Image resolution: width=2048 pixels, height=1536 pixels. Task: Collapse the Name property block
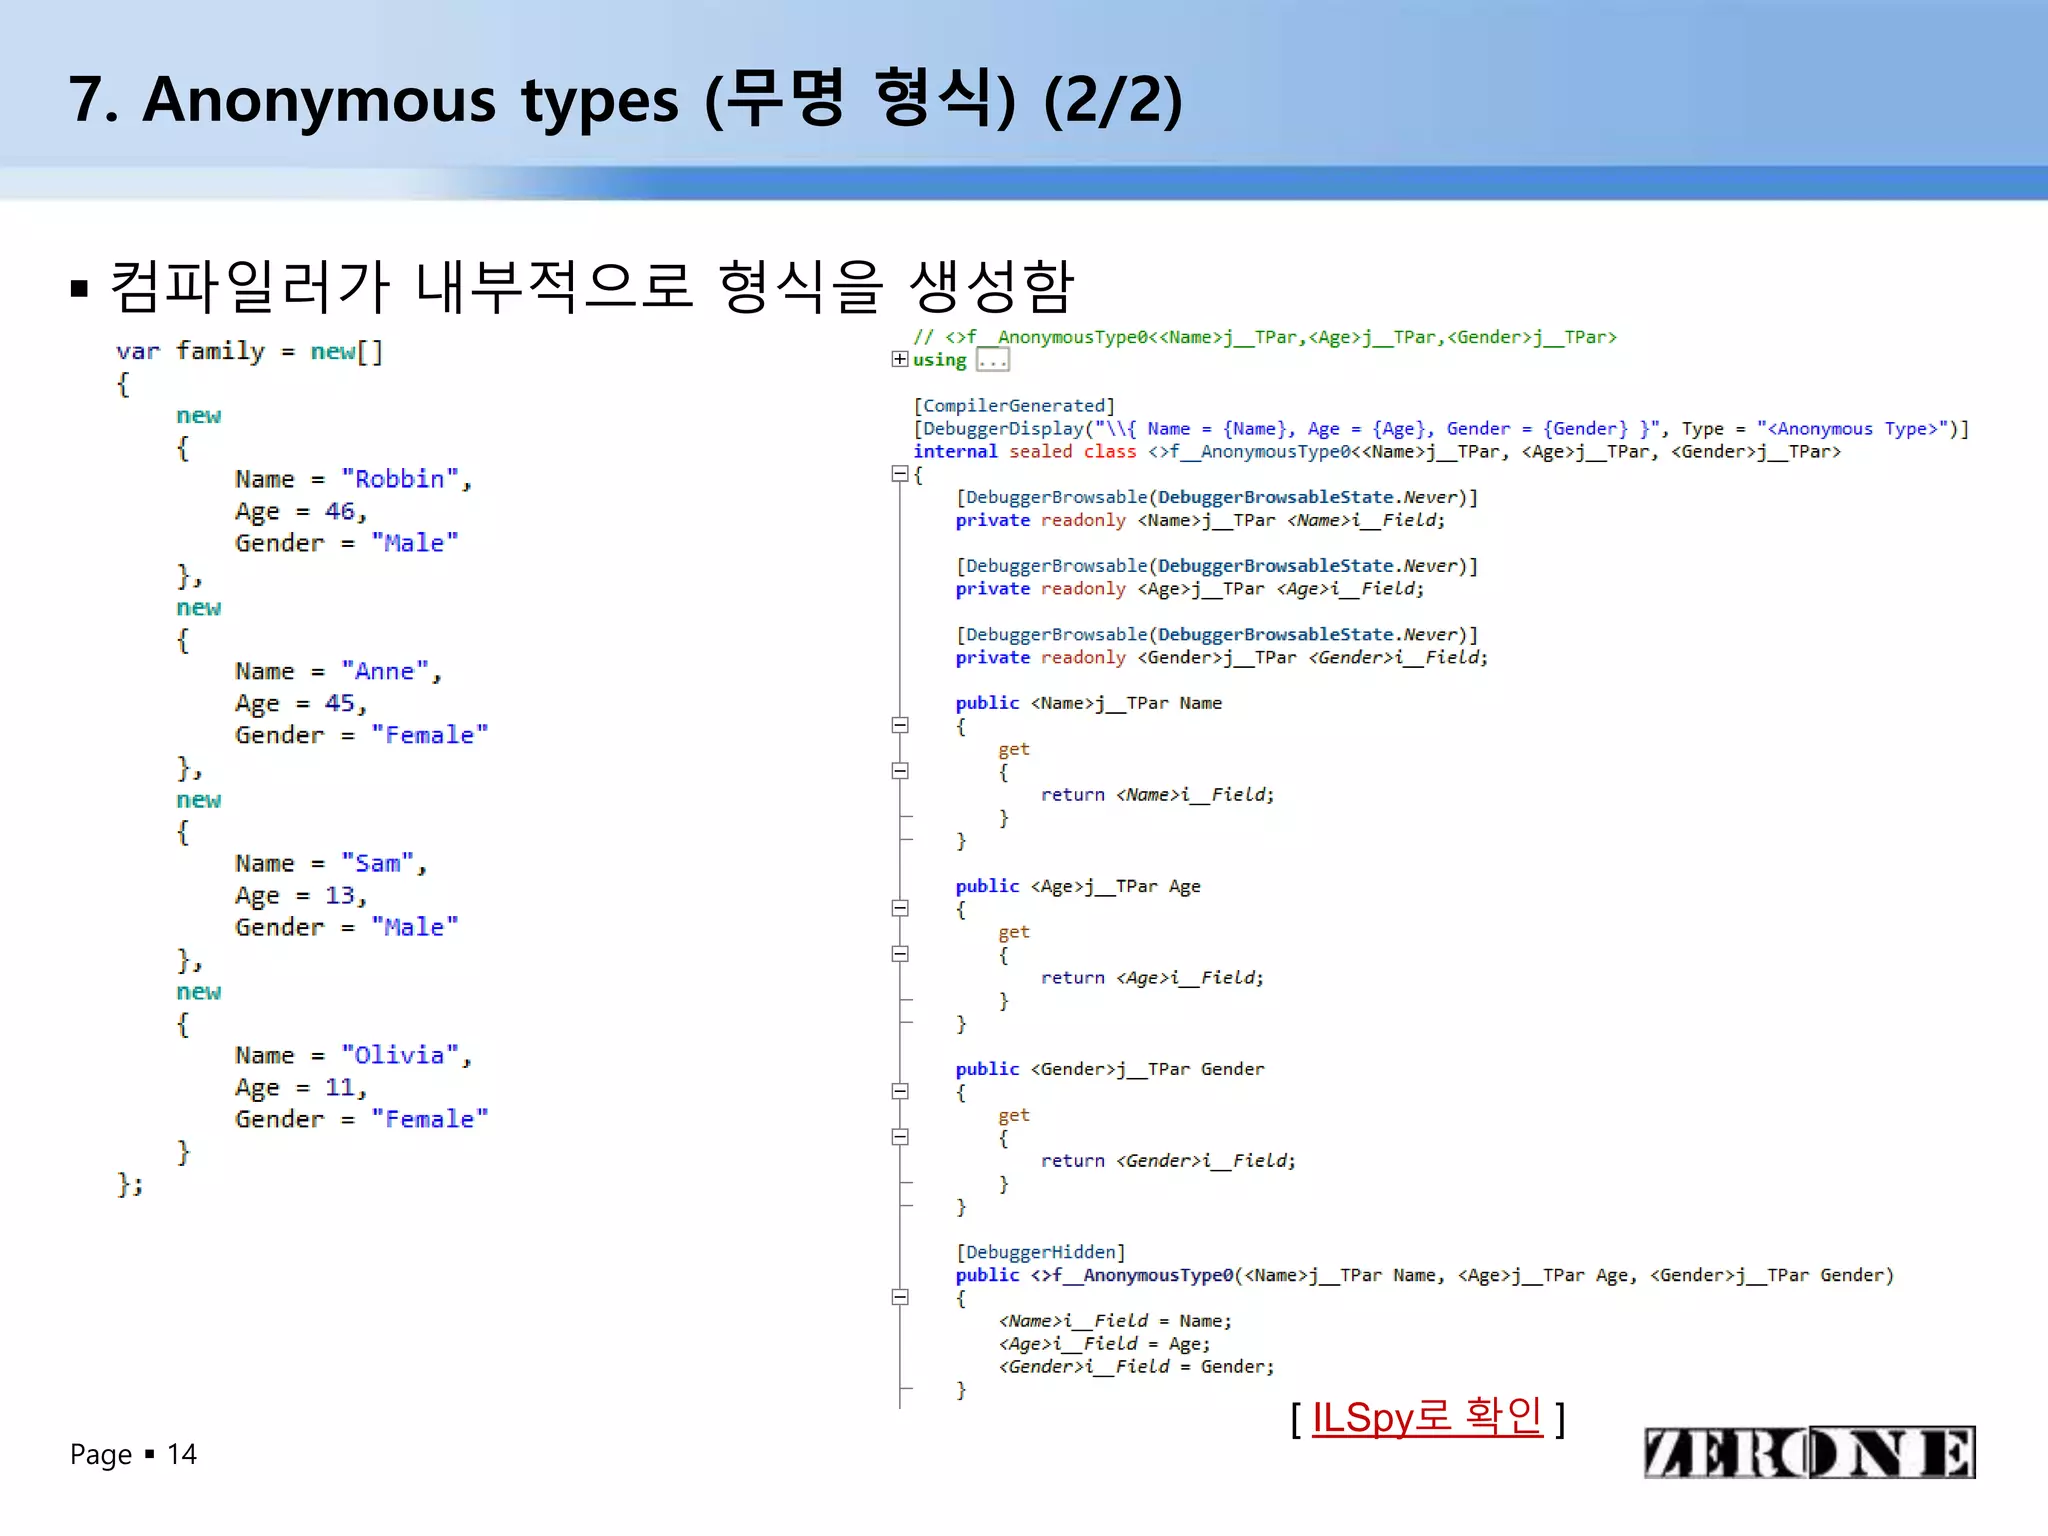click(x=900, y=725)
